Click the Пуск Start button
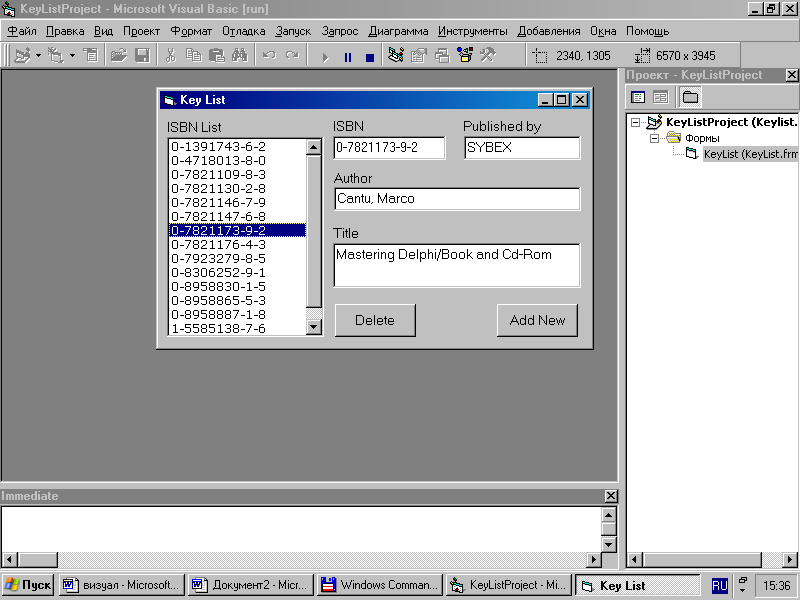Image resolution: width=800 pixels, height=600 pixels. pos(28,585)
